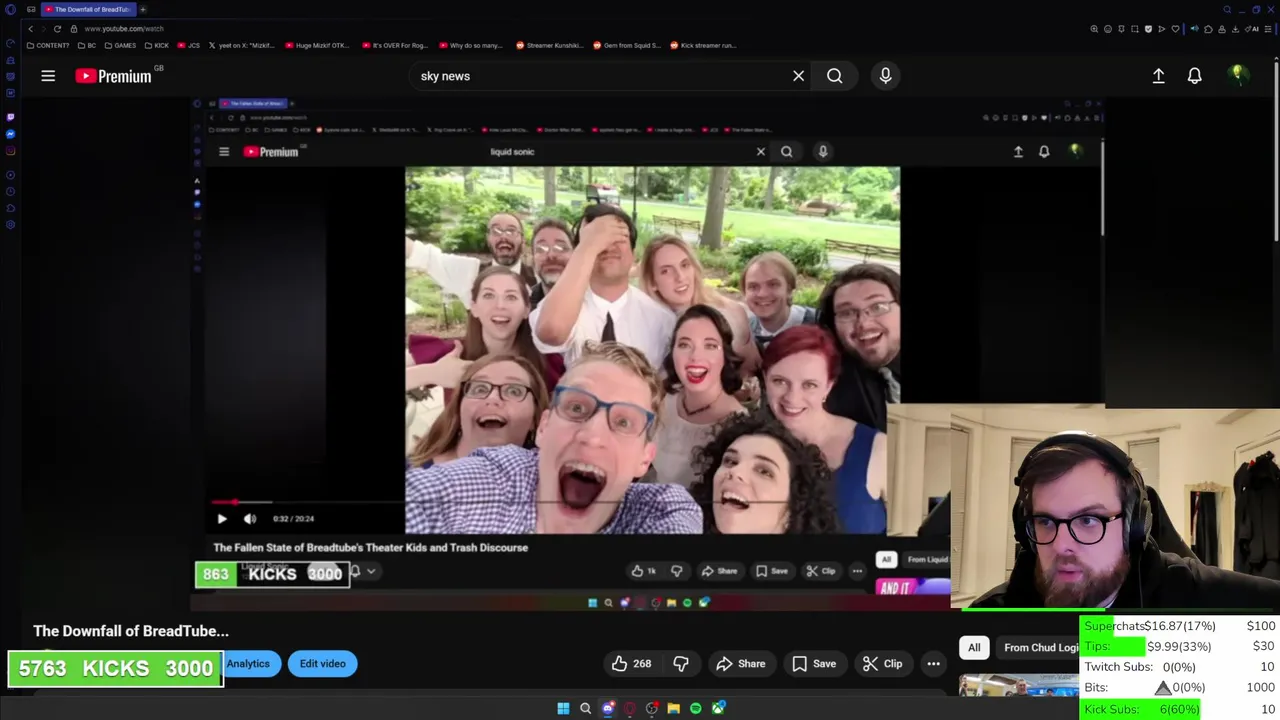Click the inner YouTube Premium logo

click(x=272, y=152)
